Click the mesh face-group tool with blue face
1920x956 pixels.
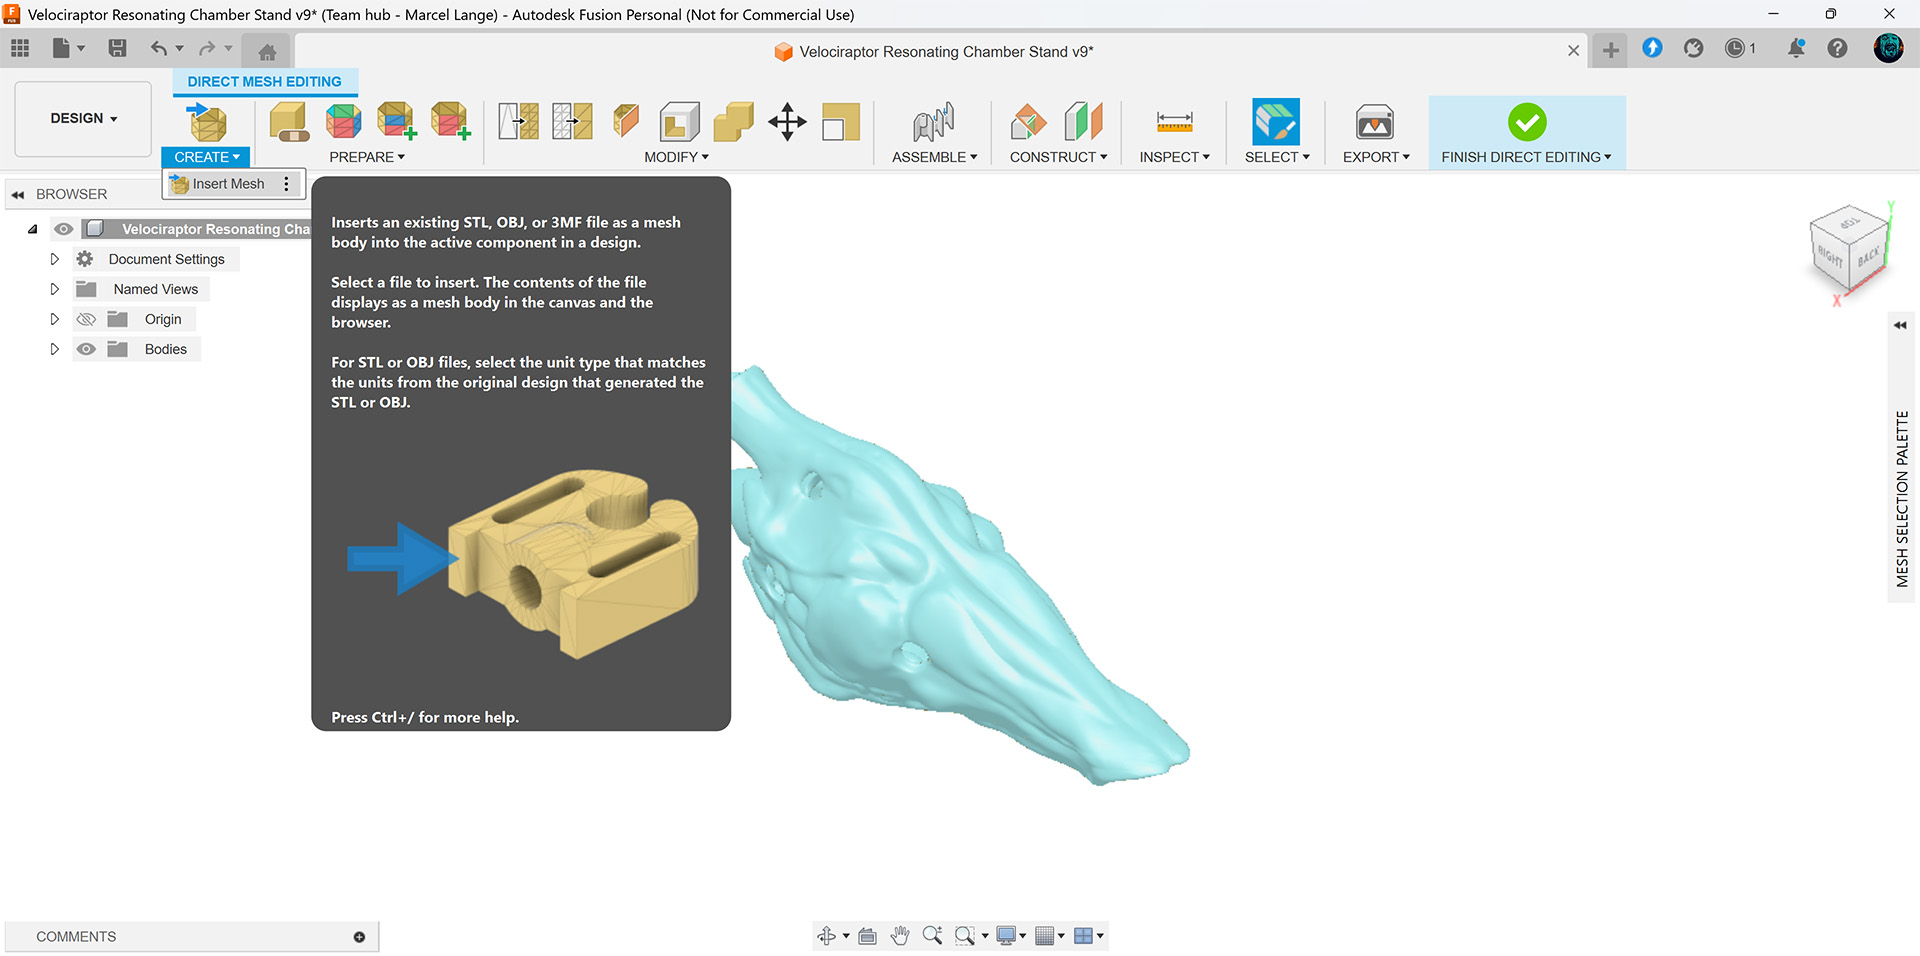pos(397,122)
